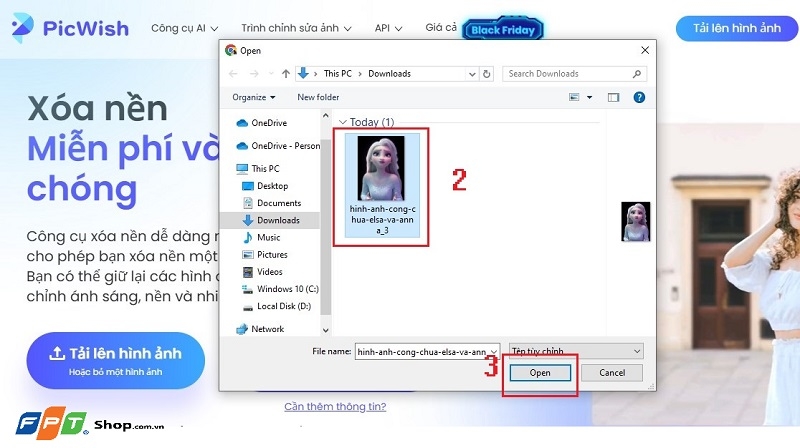Screen dimensions: 800x448
Task: Select This PC in navigation pane
Action: click(x=258, y=168)
